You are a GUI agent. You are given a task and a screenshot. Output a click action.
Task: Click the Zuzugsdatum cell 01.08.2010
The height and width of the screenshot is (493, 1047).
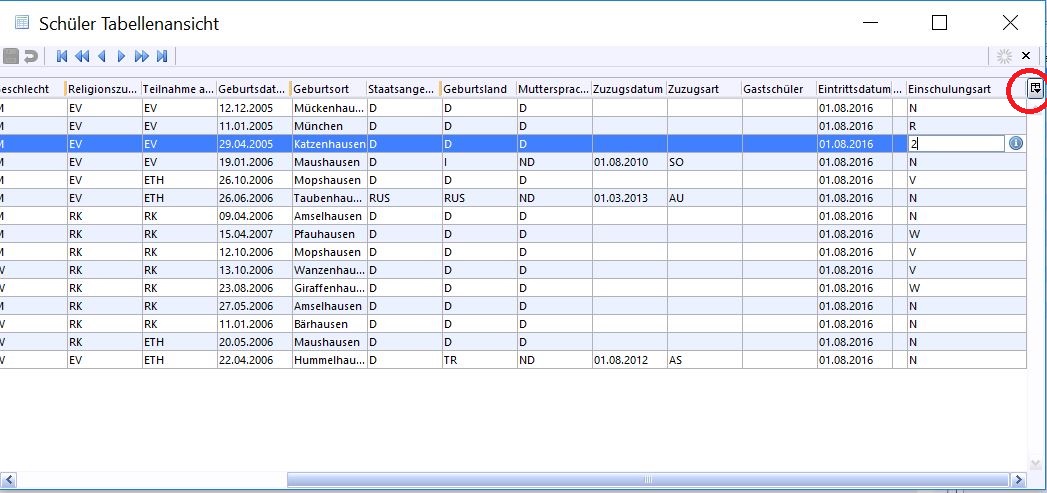tap(629, 162)
